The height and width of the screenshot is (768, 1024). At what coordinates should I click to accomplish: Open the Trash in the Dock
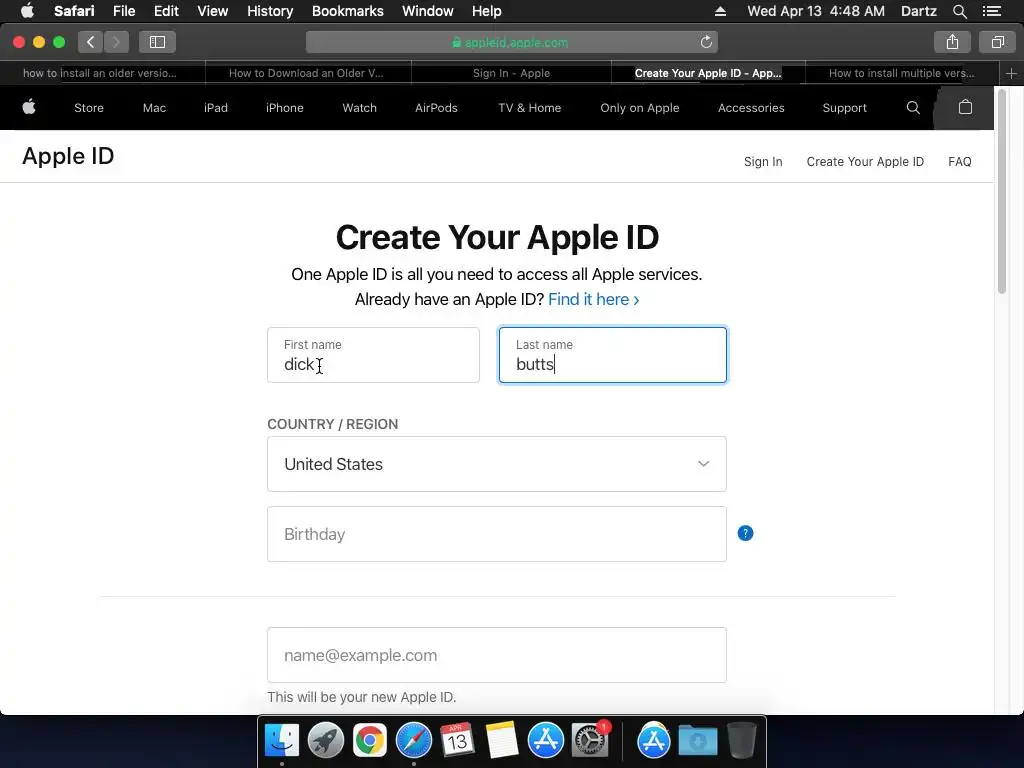[741, 740]
